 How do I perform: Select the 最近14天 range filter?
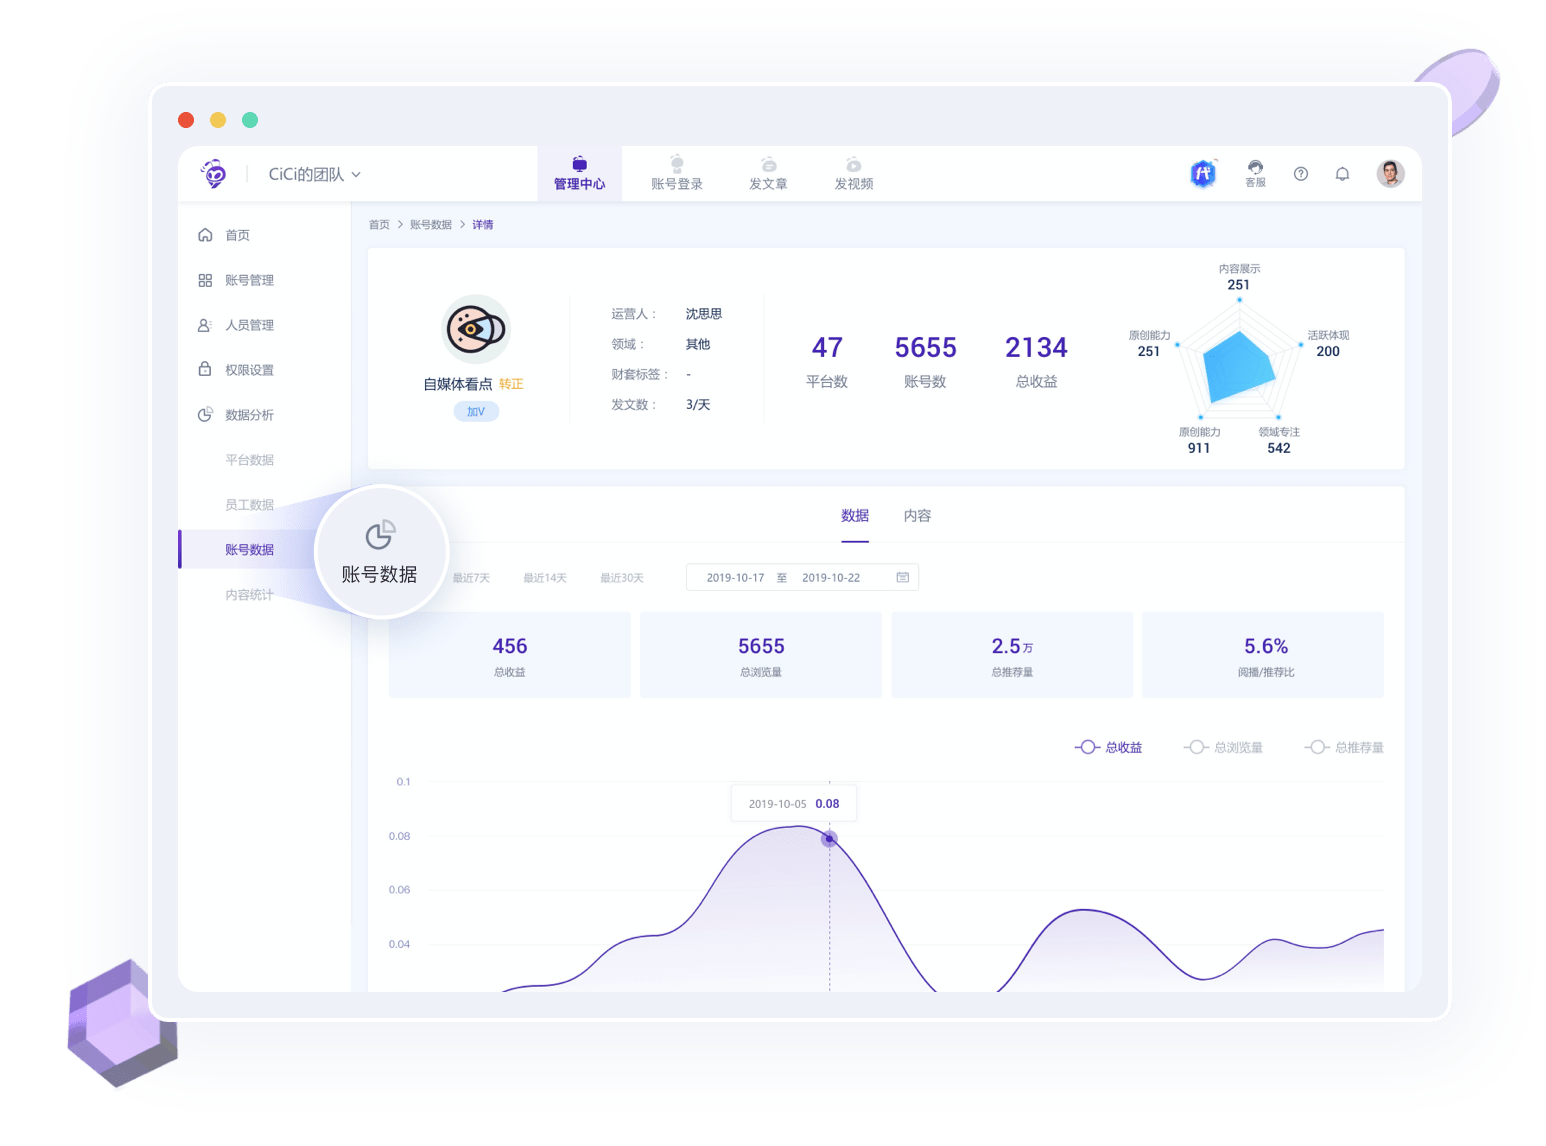point(545,578)
